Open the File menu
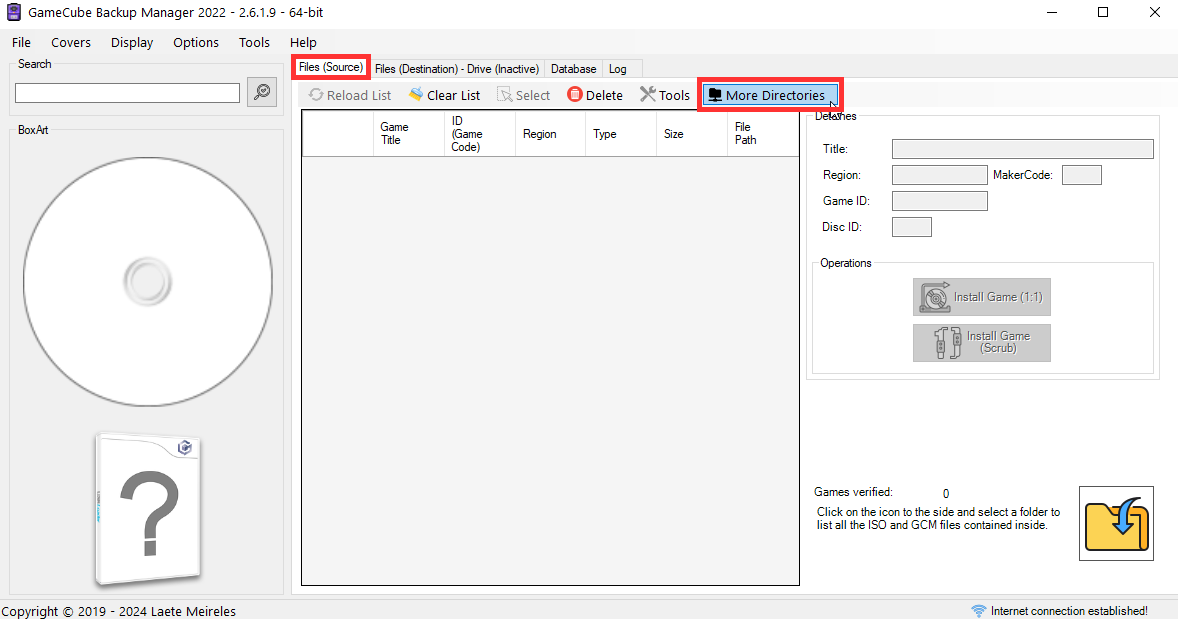The height and width of the screenshot is (619, 1178). [x=21, y=42]
